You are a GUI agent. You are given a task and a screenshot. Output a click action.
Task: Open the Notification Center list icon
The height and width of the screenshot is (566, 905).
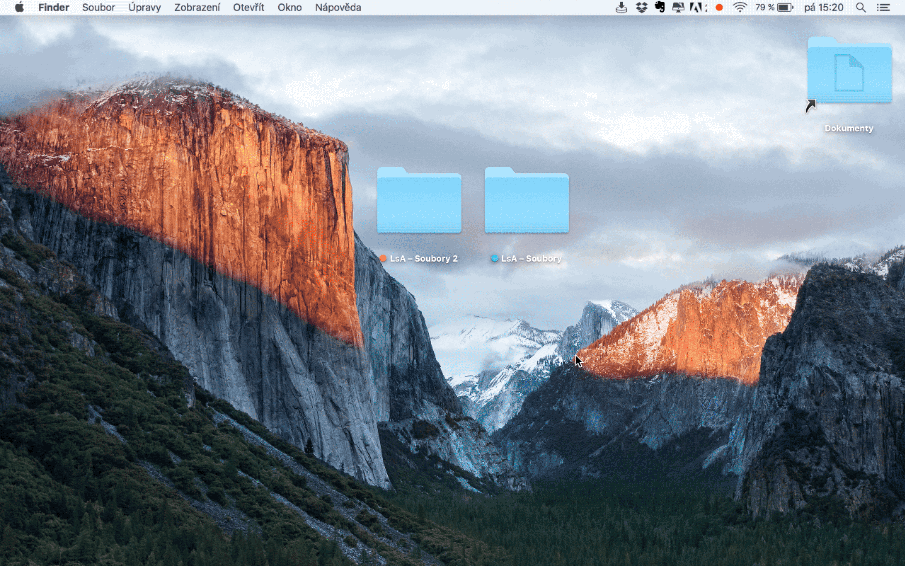pyautogui.click(x=883, y=8)
